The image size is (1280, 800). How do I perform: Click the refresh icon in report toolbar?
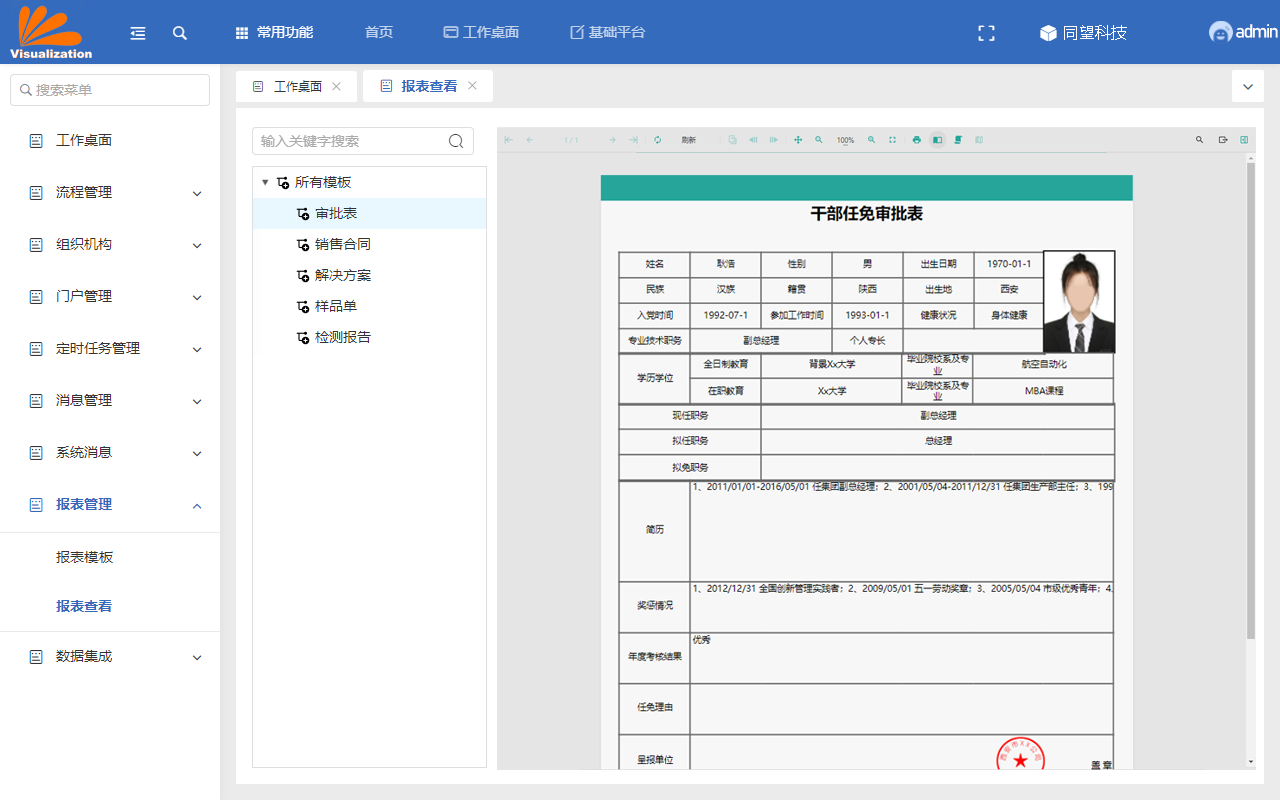point(657,140)
